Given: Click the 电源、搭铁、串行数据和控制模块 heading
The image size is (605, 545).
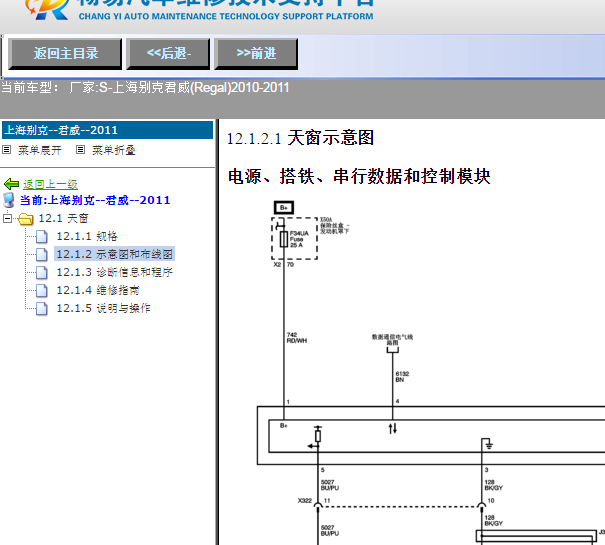Looking at the screenshot, I should tap(359, 177).
